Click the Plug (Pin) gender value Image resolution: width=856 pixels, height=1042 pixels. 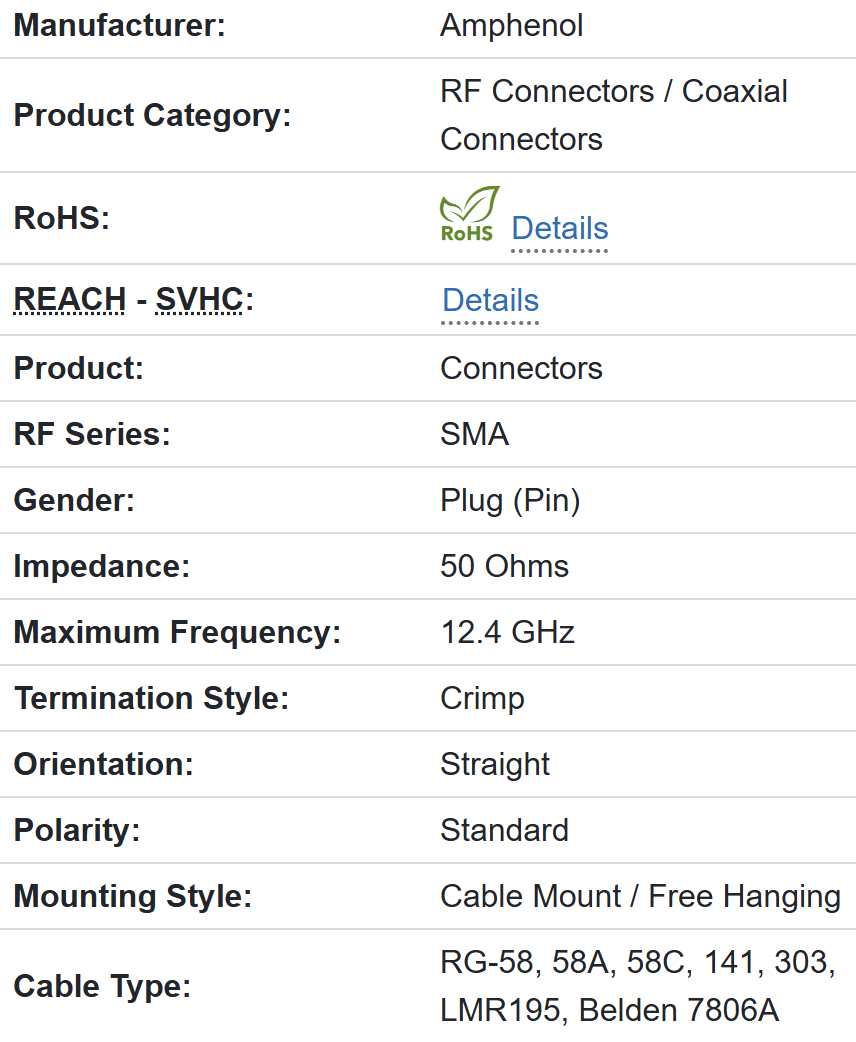[x=510, y=501]
